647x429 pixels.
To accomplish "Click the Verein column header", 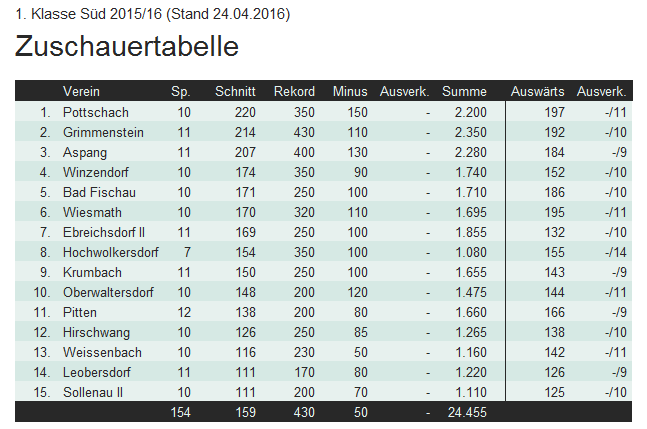I will (x=81, y=91).
